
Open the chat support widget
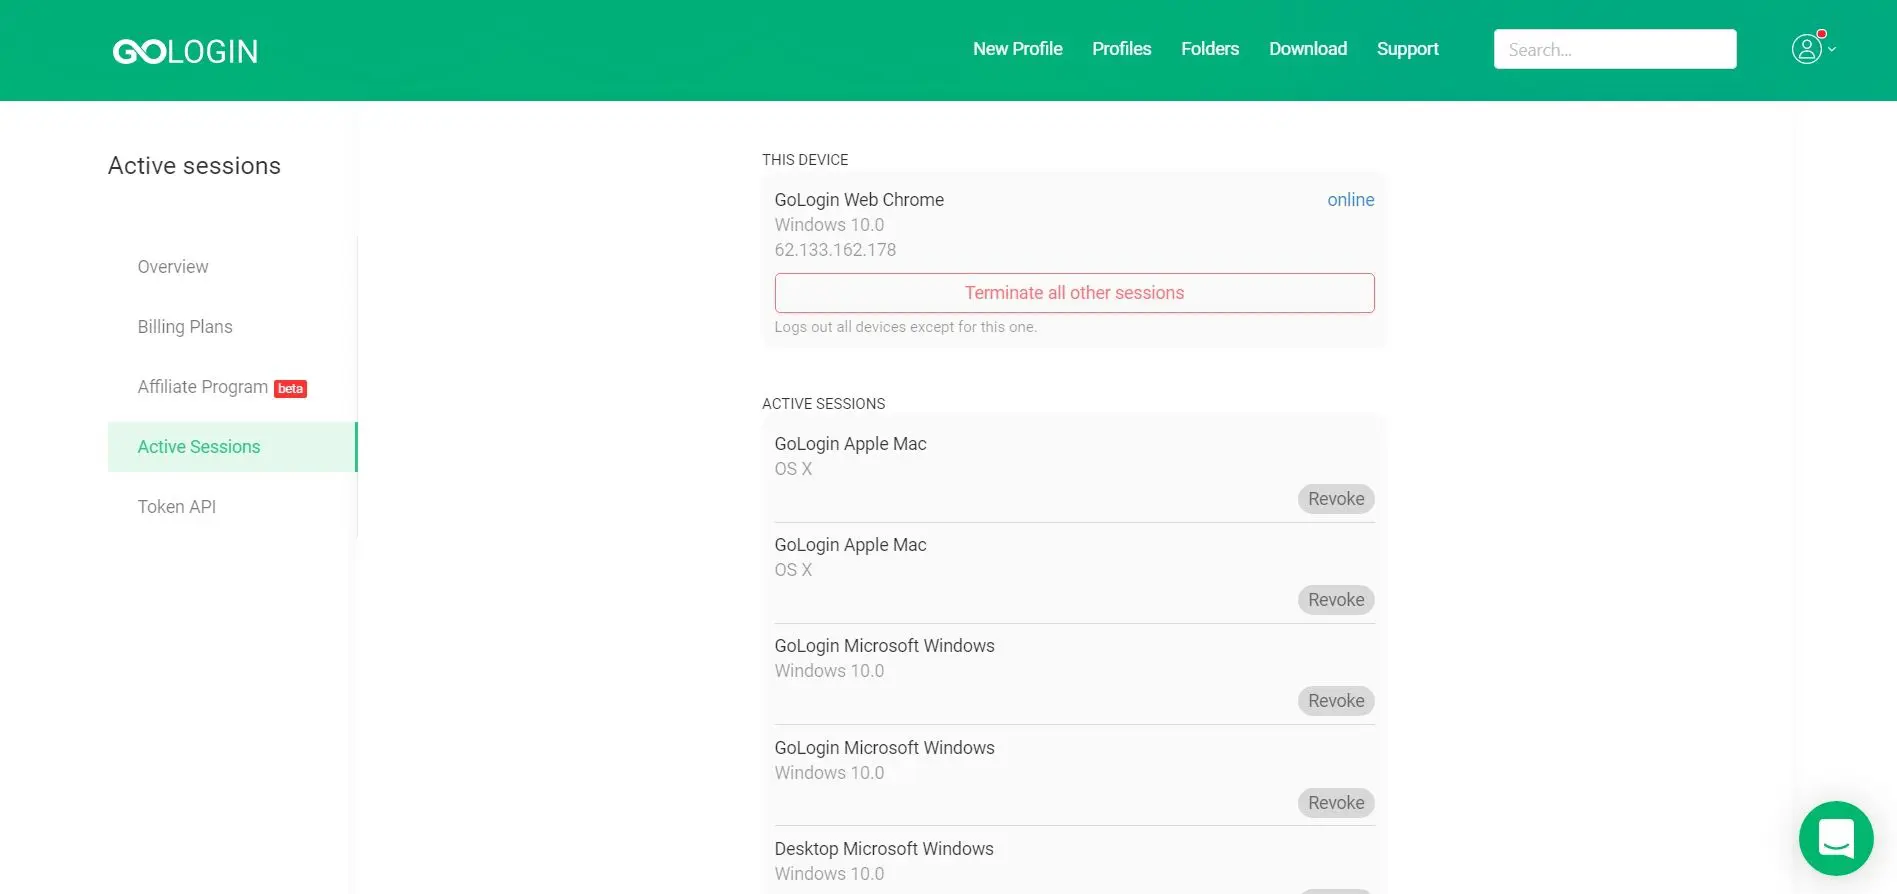click(x=1836, y=838)
